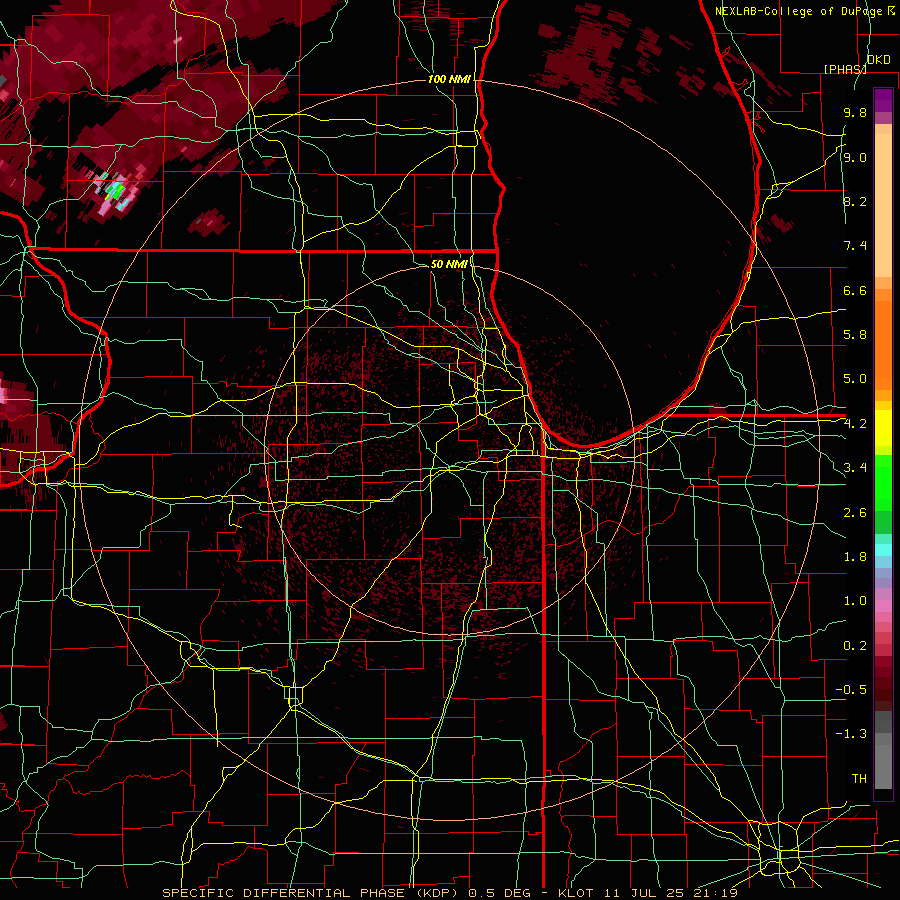
Task: Click the TH threshold label on legend
Action: coord(859,779)
